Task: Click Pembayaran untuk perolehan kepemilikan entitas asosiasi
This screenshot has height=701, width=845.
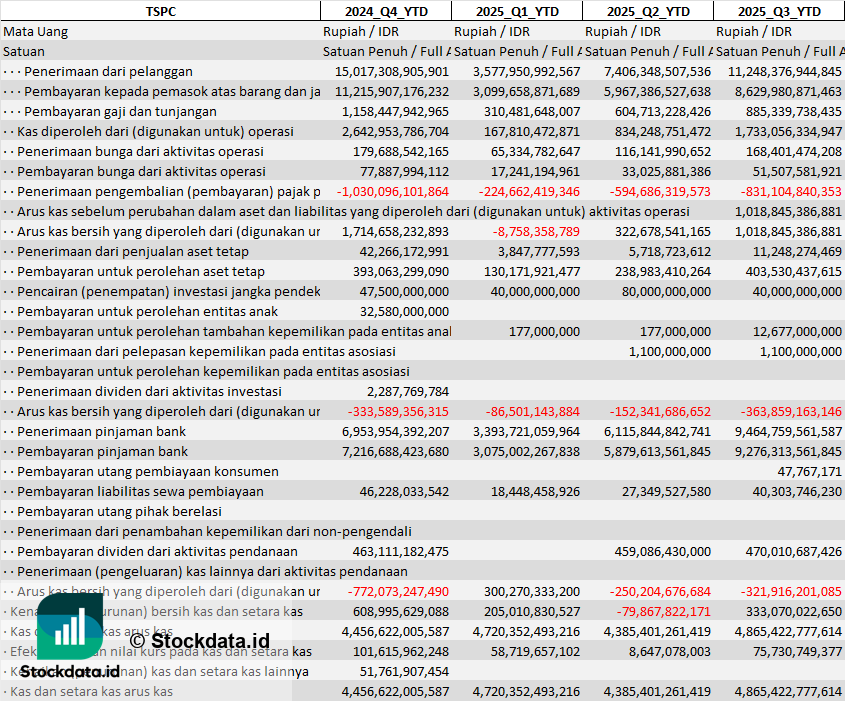Action: [213, 371]
